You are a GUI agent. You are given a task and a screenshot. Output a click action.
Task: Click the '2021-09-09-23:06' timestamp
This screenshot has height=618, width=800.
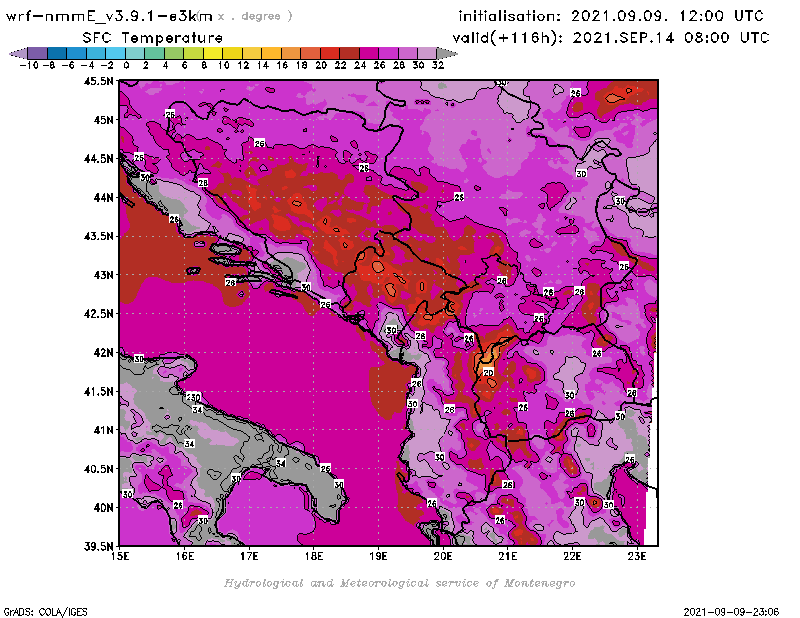pos(731,612)
